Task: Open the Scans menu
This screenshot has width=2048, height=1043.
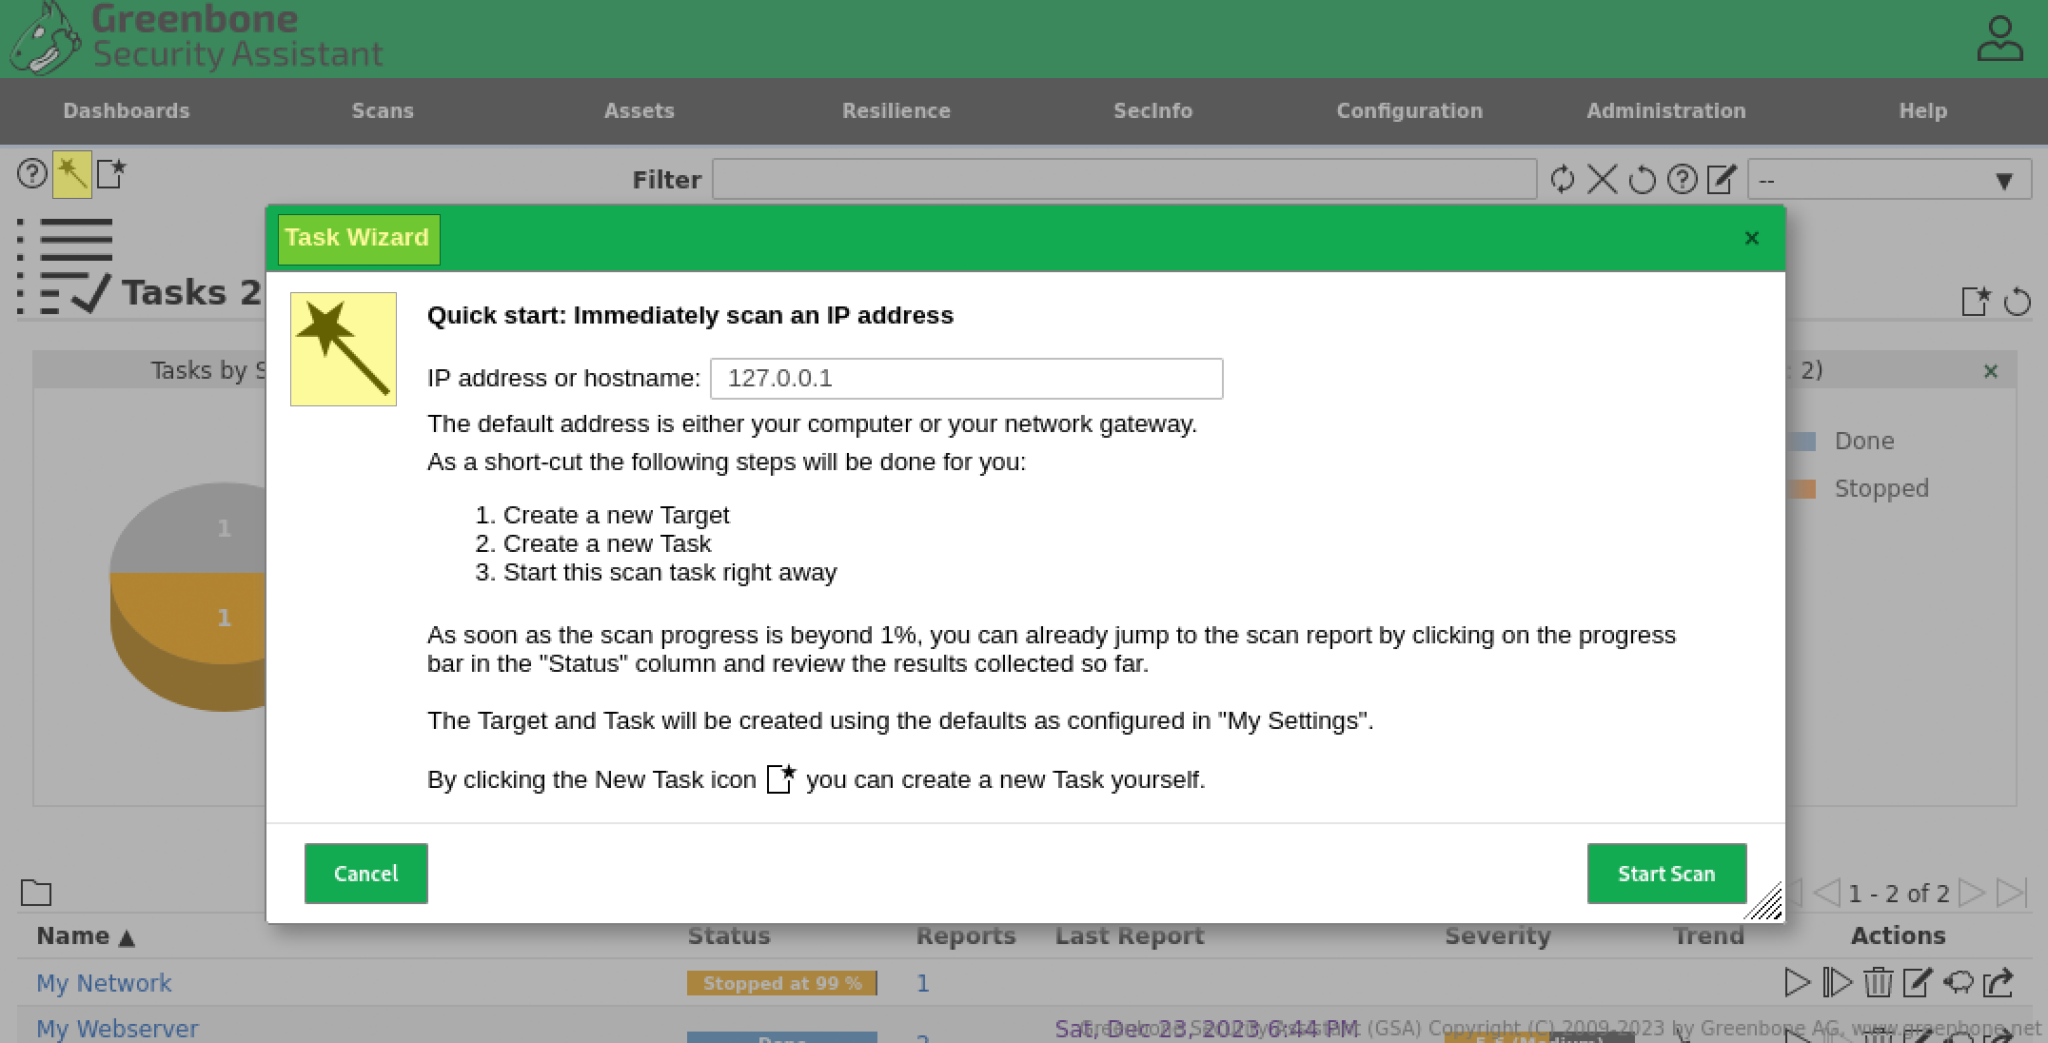Action: 382,111
